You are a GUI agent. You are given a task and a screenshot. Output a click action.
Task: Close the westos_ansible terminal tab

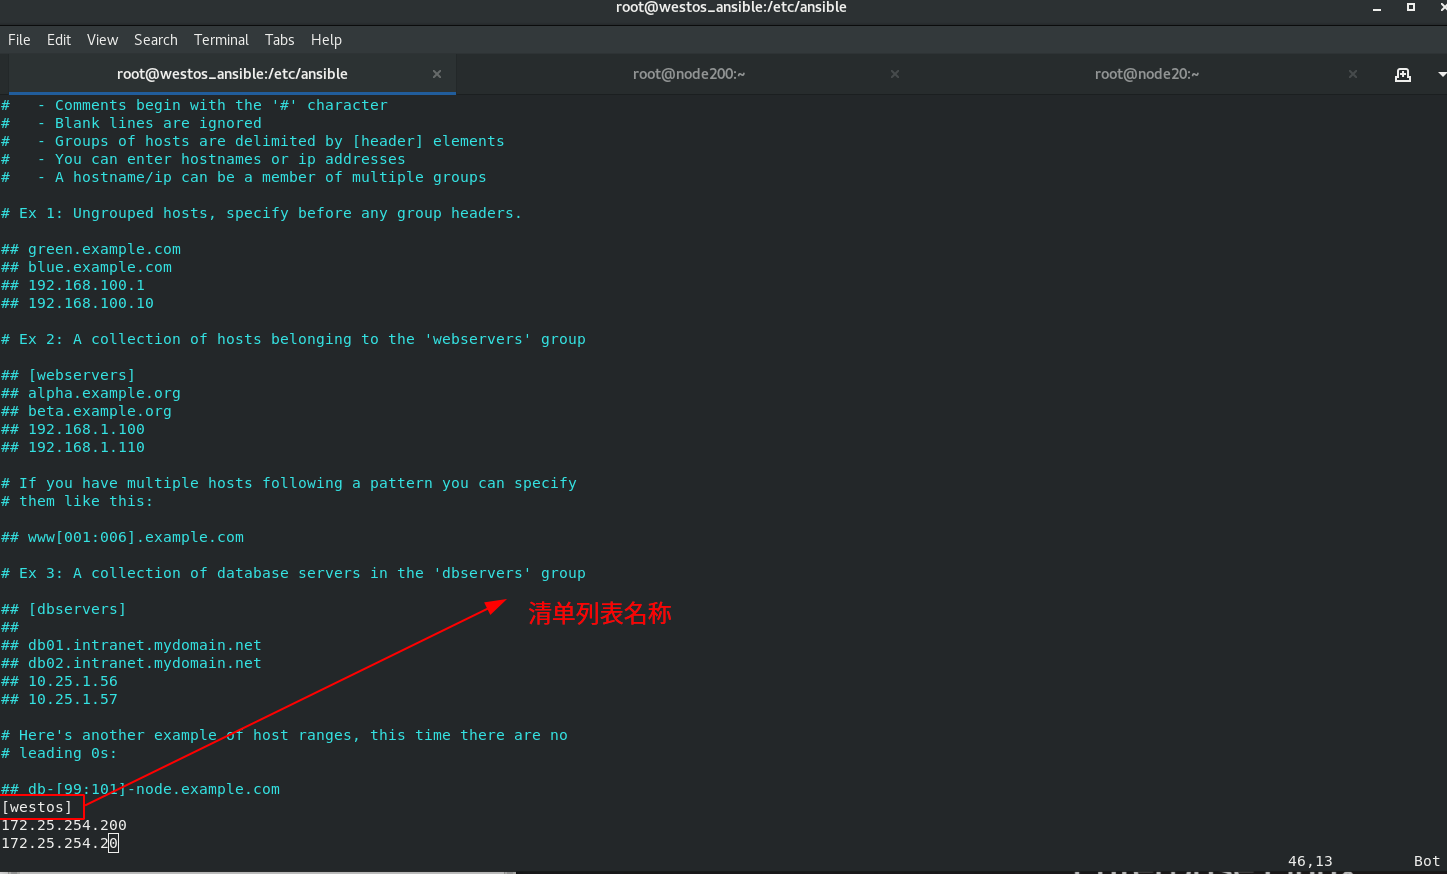point(437,74)
